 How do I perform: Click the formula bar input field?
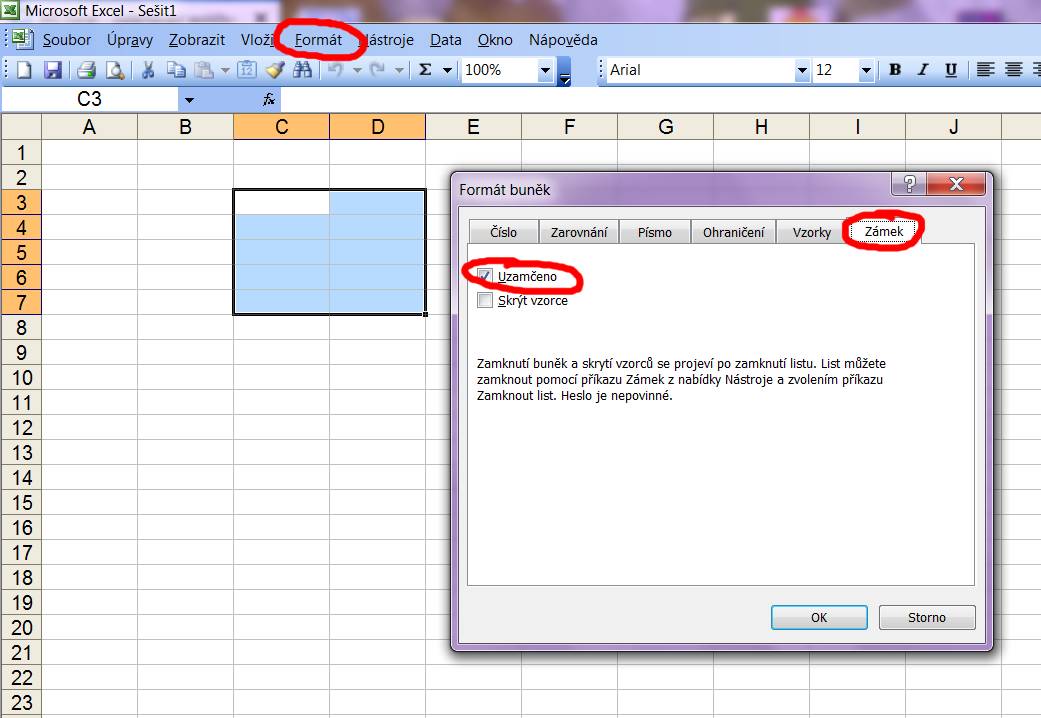coord(661,100)
